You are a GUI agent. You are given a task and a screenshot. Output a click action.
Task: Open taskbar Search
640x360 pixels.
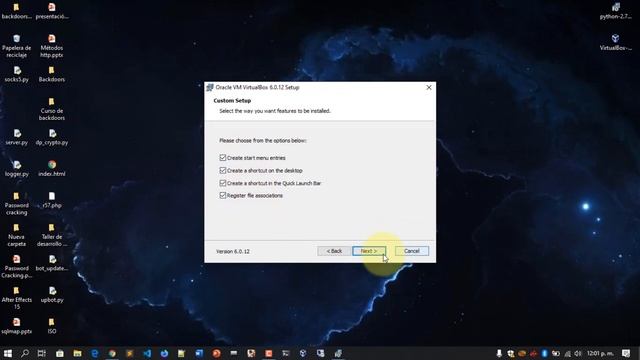[x=25, y=353]
